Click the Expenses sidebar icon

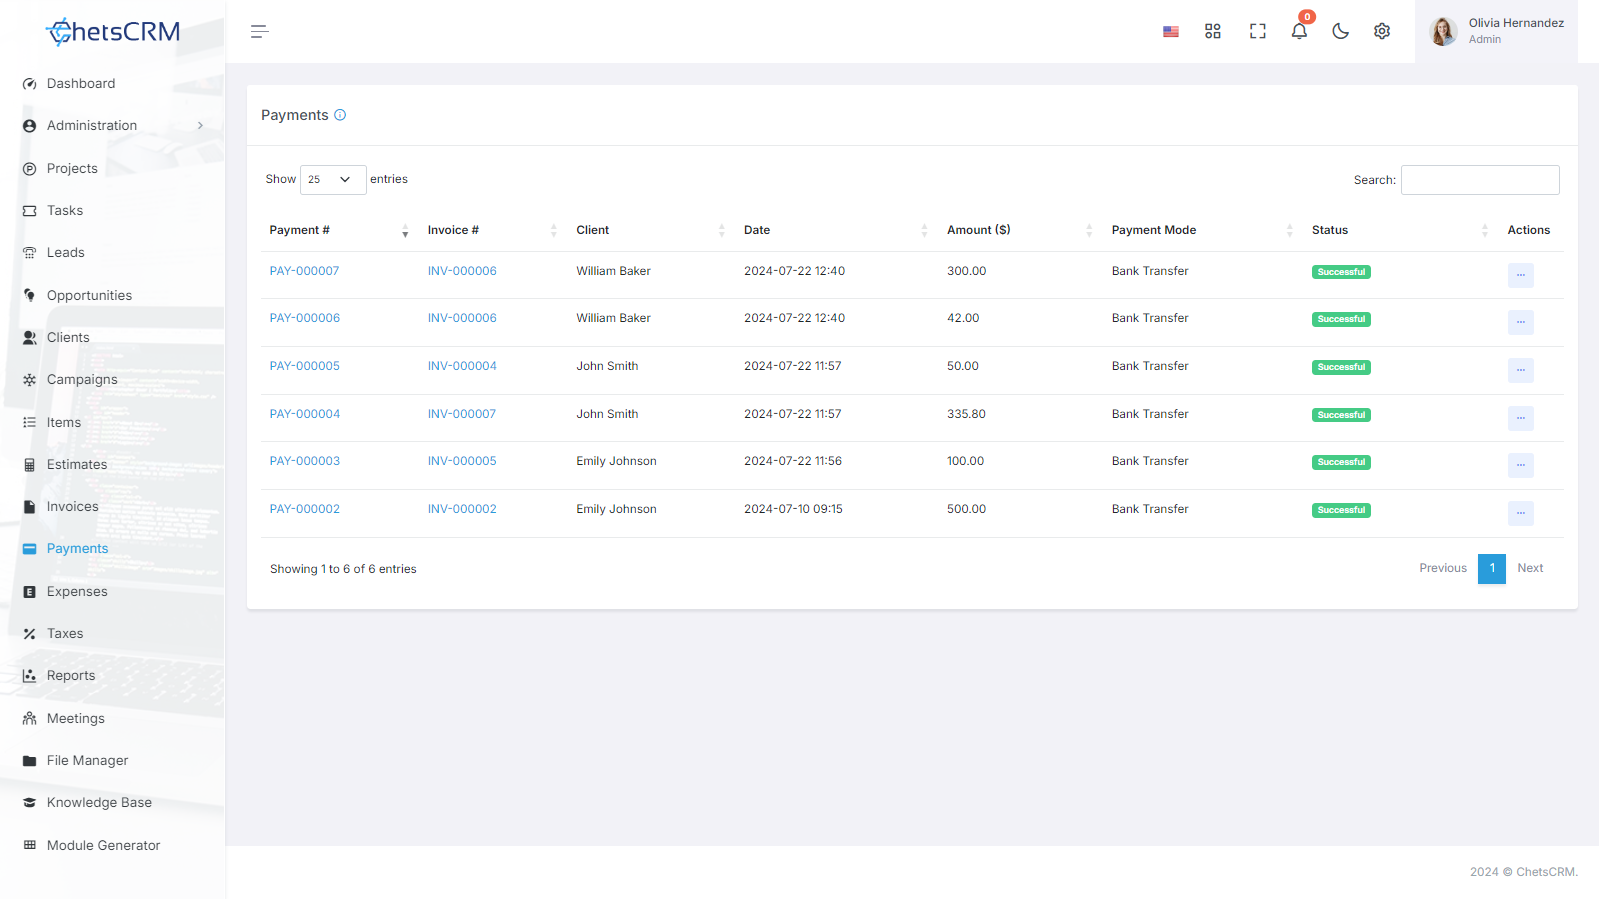pos(29,592)
